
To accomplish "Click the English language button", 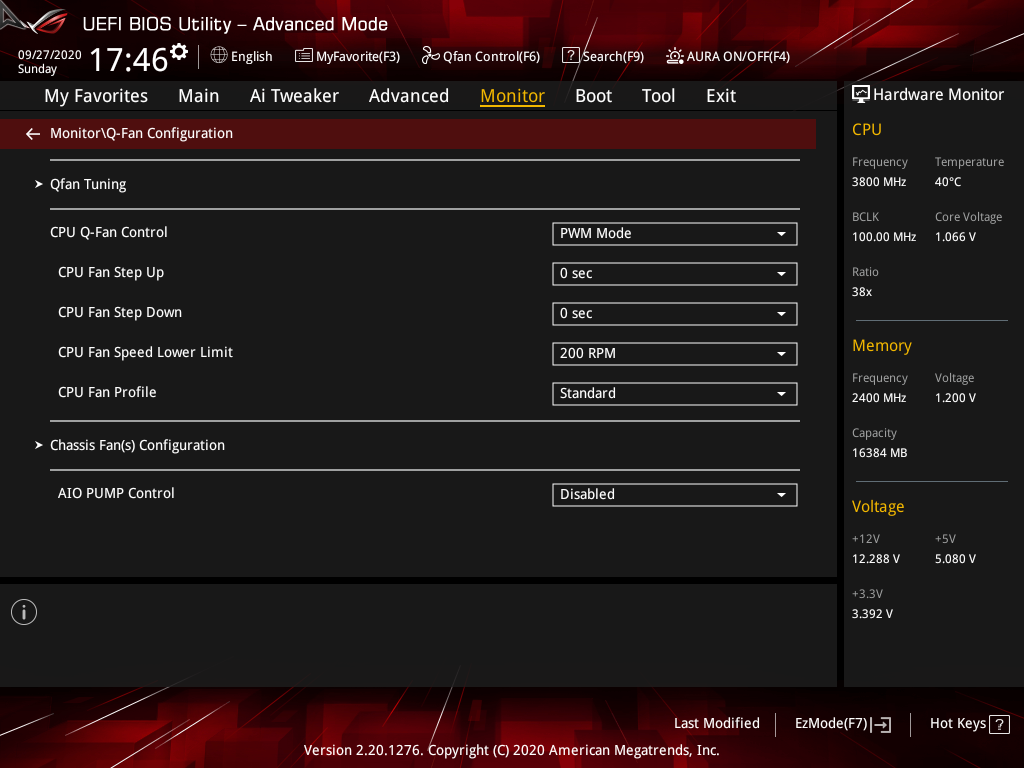I will 251,57.
